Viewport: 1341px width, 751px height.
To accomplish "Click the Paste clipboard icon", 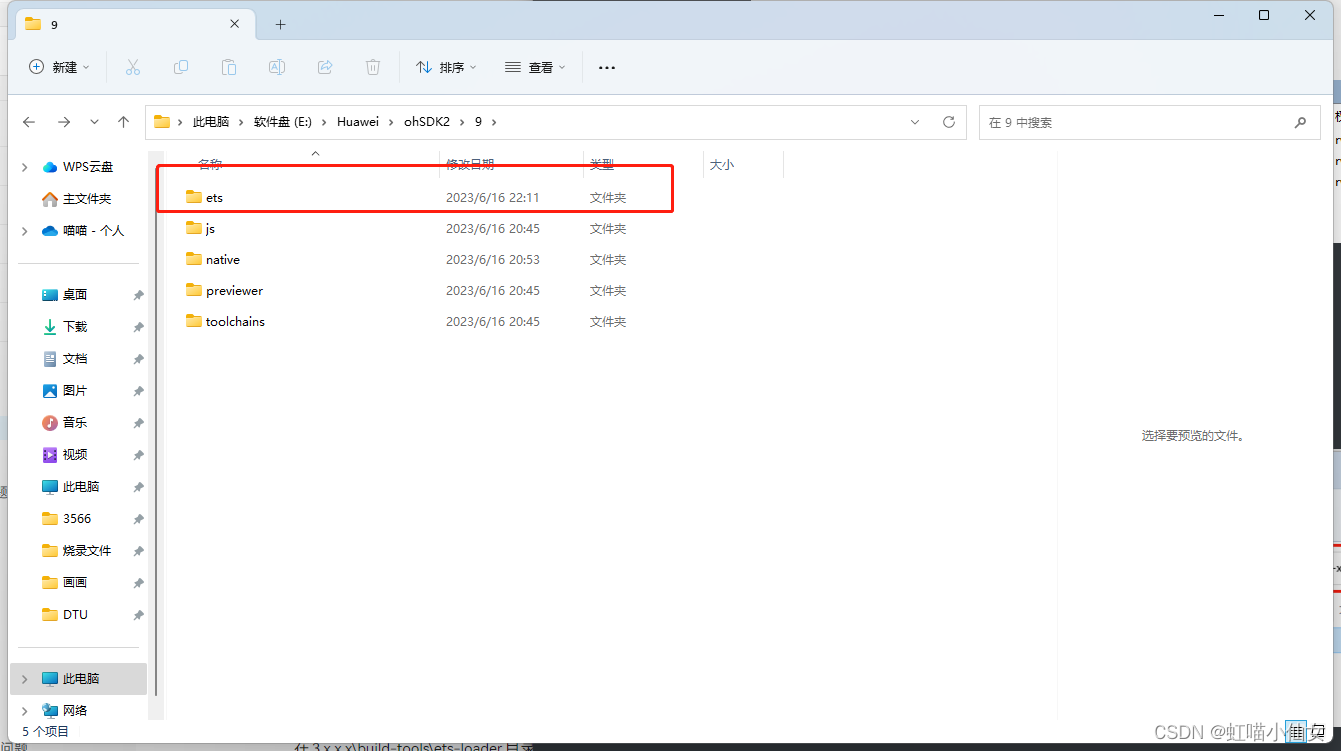I will click(x=229, y=67).
